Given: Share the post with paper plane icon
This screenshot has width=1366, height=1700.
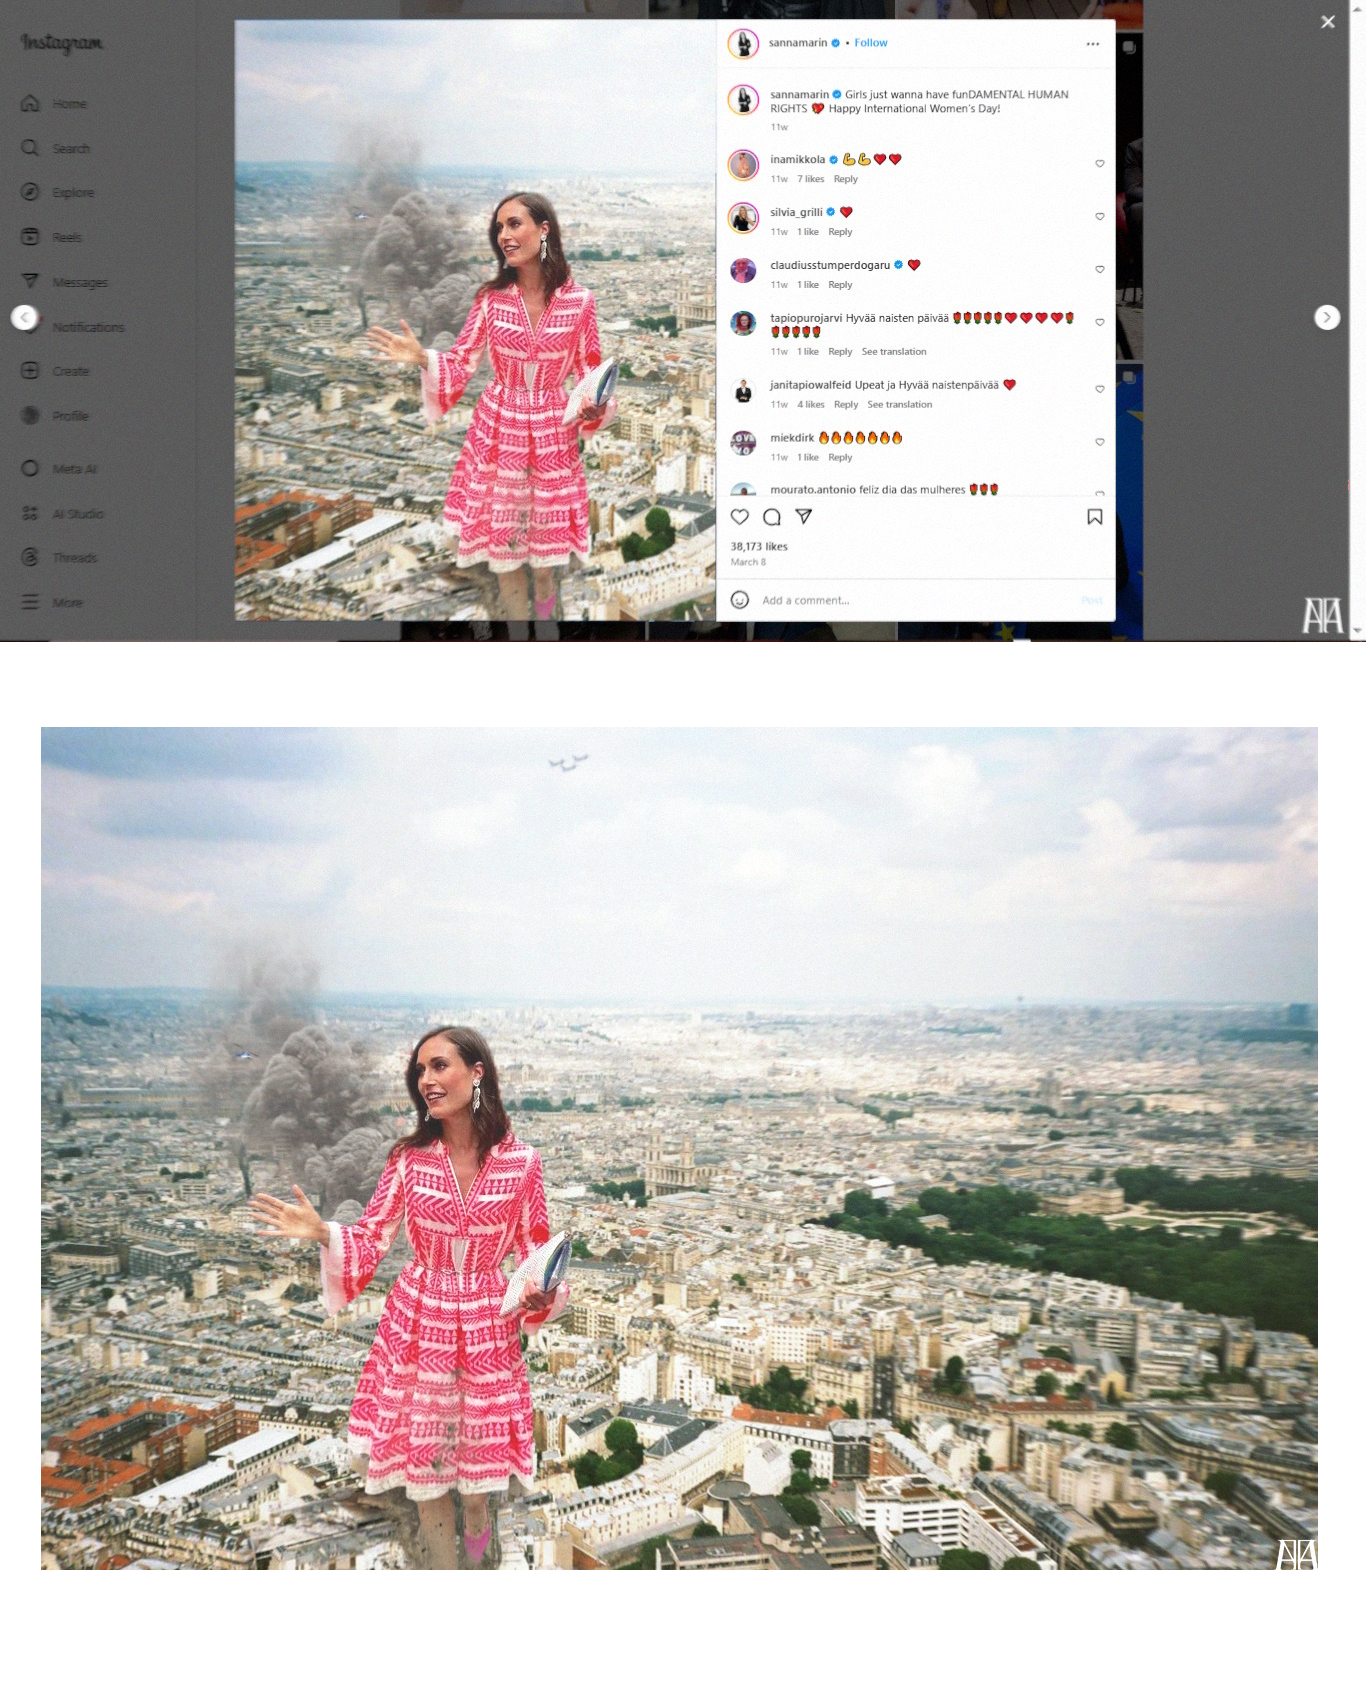Looking at the screenshot, I should pyautogui.click(x=803, y=517).
